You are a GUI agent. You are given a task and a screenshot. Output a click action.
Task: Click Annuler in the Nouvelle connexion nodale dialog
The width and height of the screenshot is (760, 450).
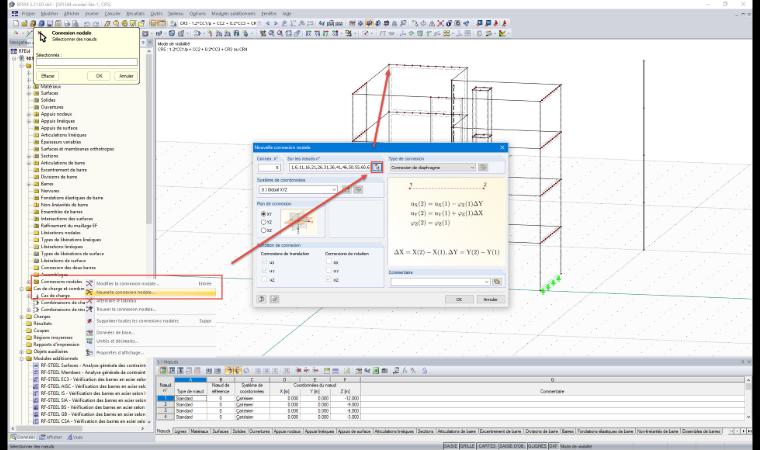pyautogui.click(x=491, y=299)
